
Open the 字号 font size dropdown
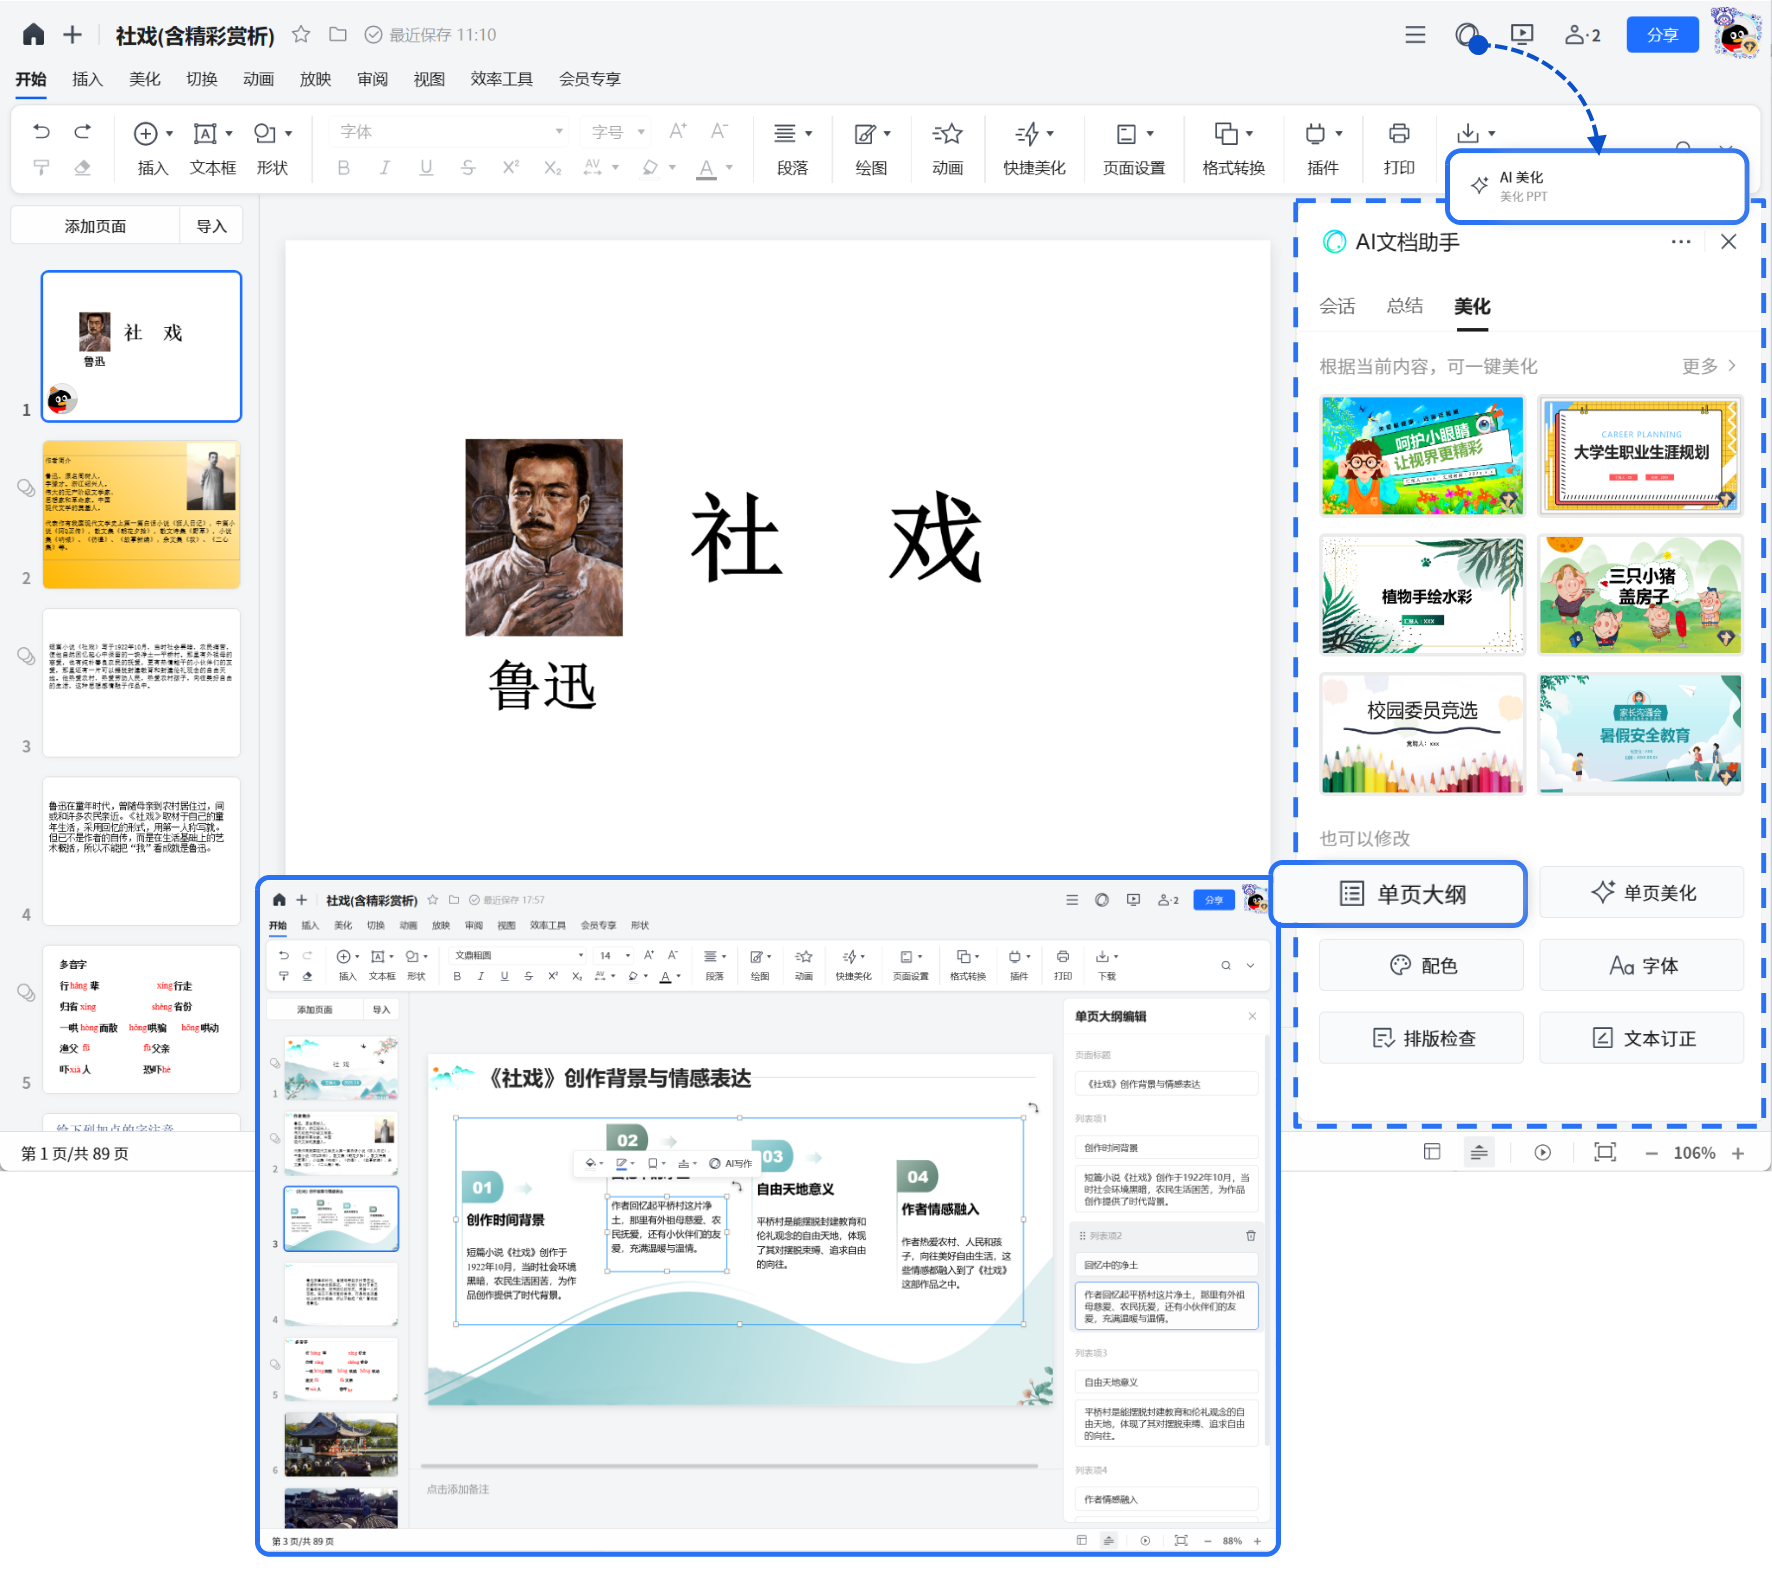click(615, 131)
